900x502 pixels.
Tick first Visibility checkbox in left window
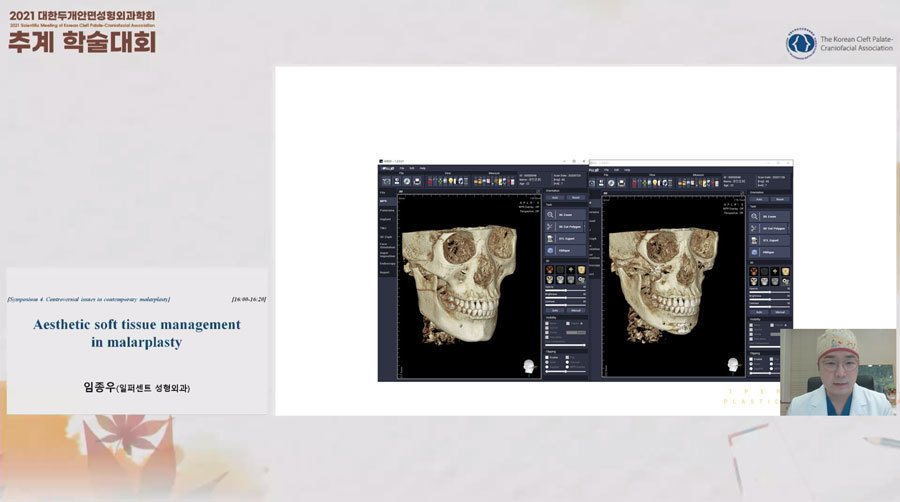547,323
